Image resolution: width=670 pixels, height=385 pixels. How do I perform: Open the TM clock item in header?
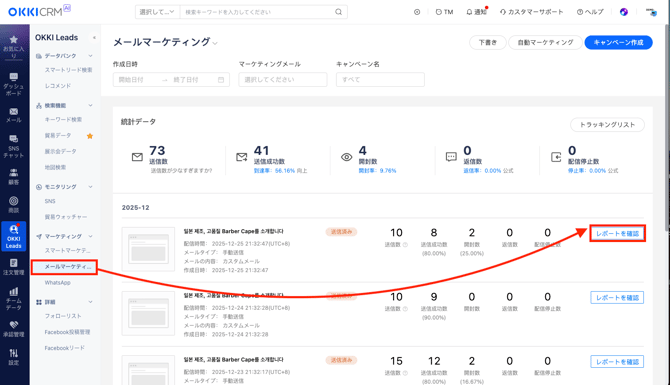click(444, 12)
